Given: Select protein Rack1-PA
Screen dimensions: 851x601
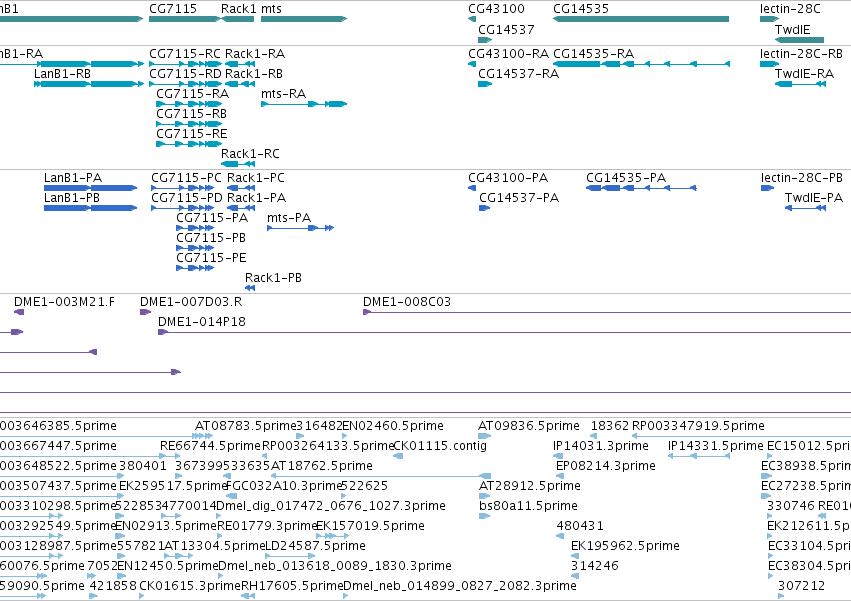Looking at the screenshot, I should pyautogui.click(x=256, y=198).
